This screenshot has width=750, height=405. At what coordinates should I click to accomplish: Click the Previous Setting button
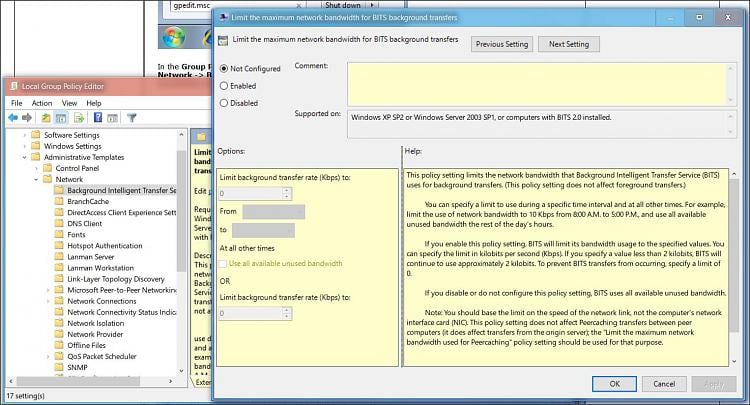pos(502,44)
